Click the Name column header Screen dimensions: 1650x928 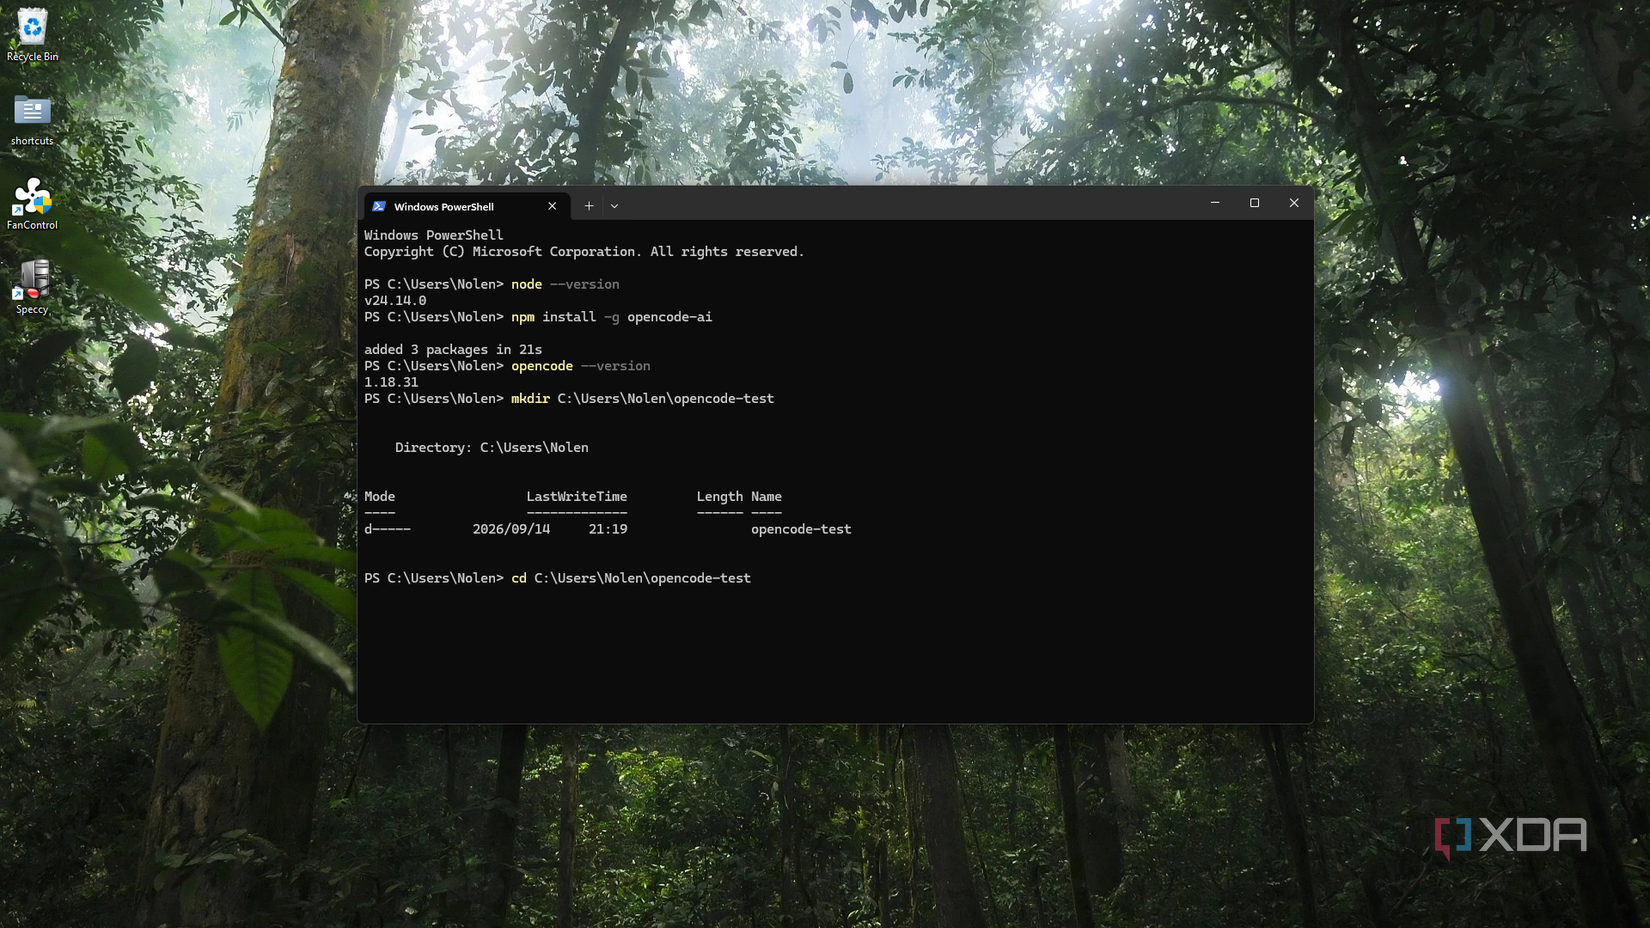coord(766,496)
